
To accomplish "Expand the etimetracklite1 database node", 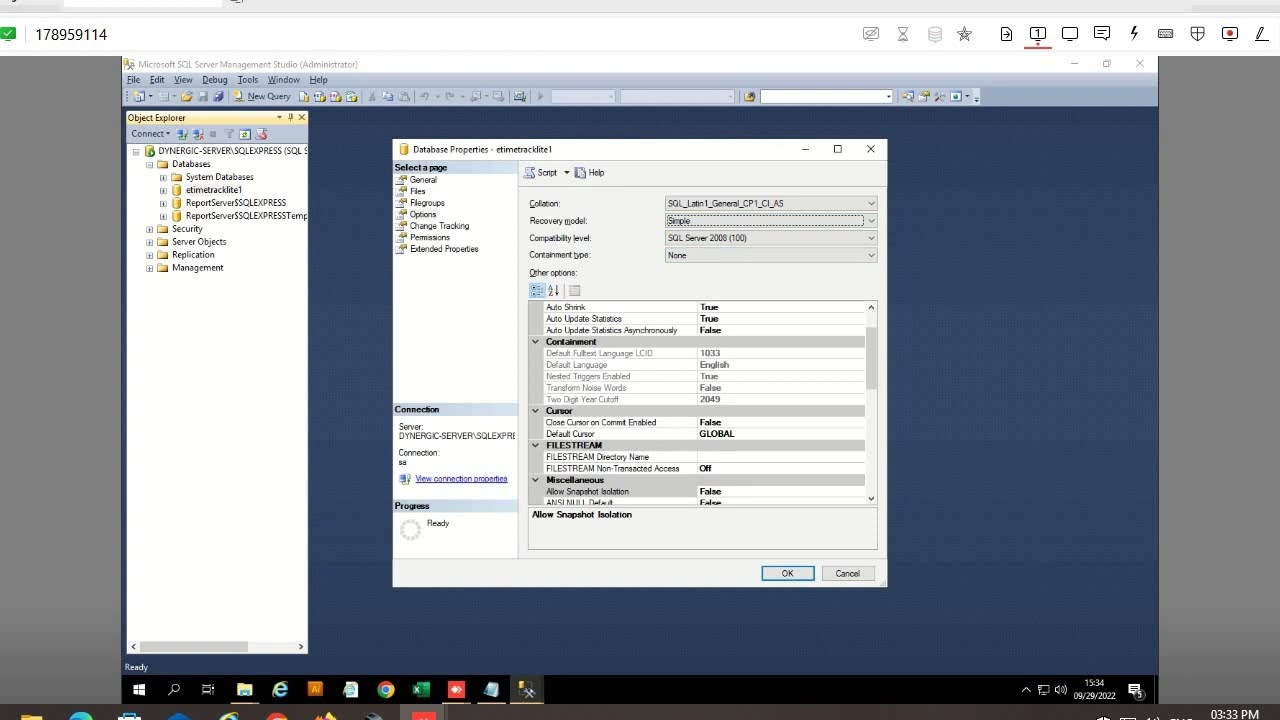I will tap(163, 190).
